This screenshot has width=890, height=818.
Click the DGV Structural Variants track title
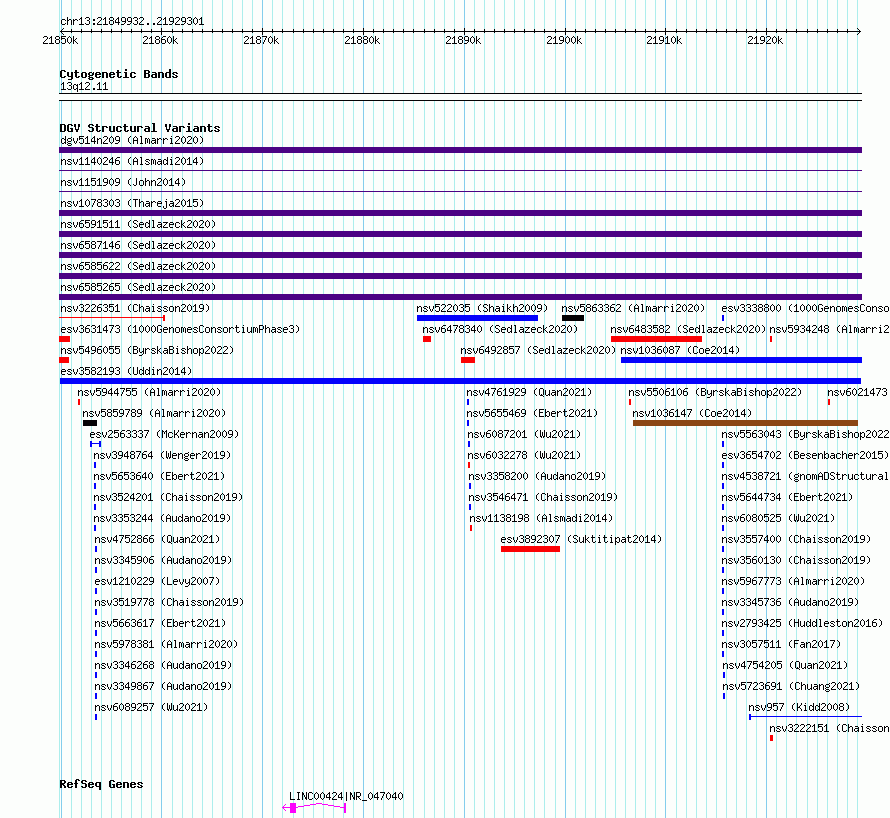(140, 128)
